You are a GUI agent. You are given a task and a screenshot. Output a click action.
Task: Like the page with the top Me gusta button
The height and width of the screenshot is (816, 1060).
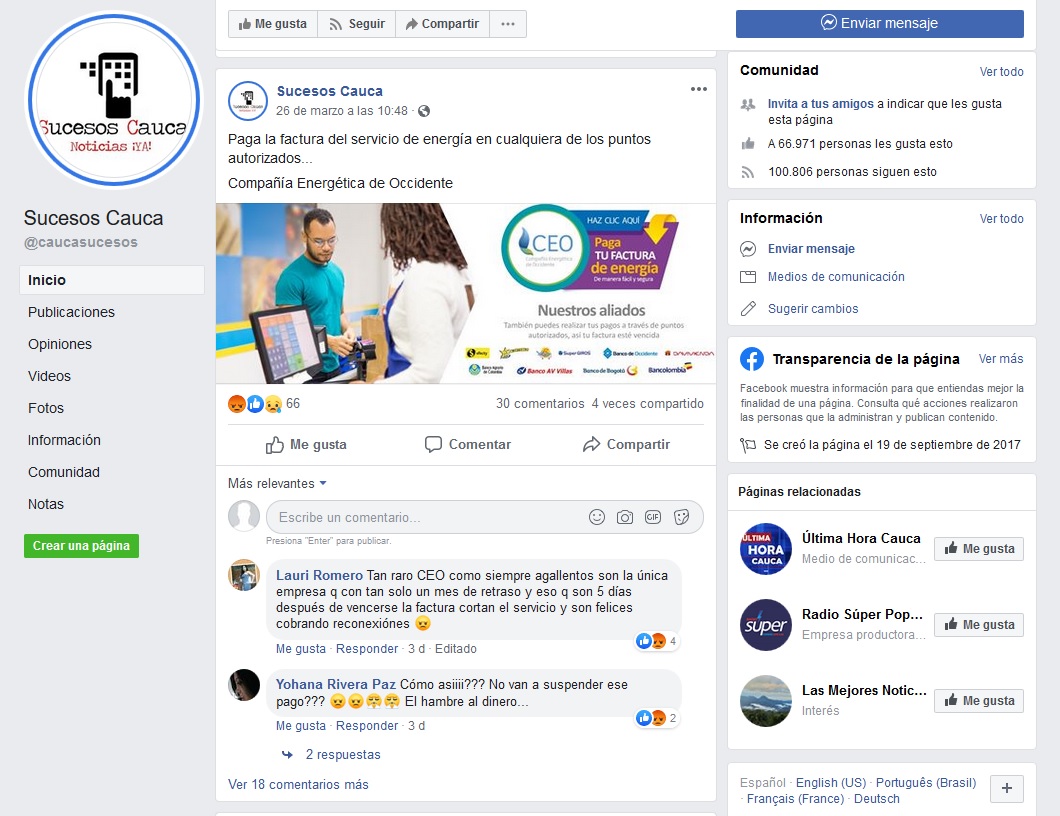pos(272,24)
